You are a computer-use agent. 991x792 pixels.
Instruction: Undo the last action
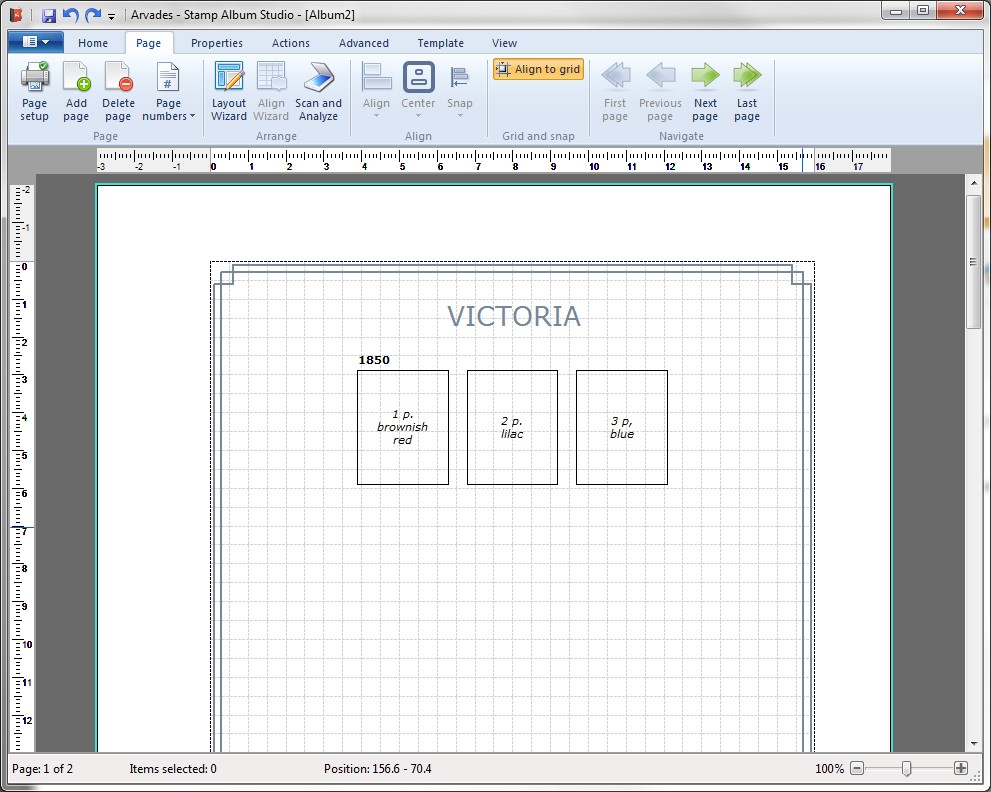coord(71,15)
